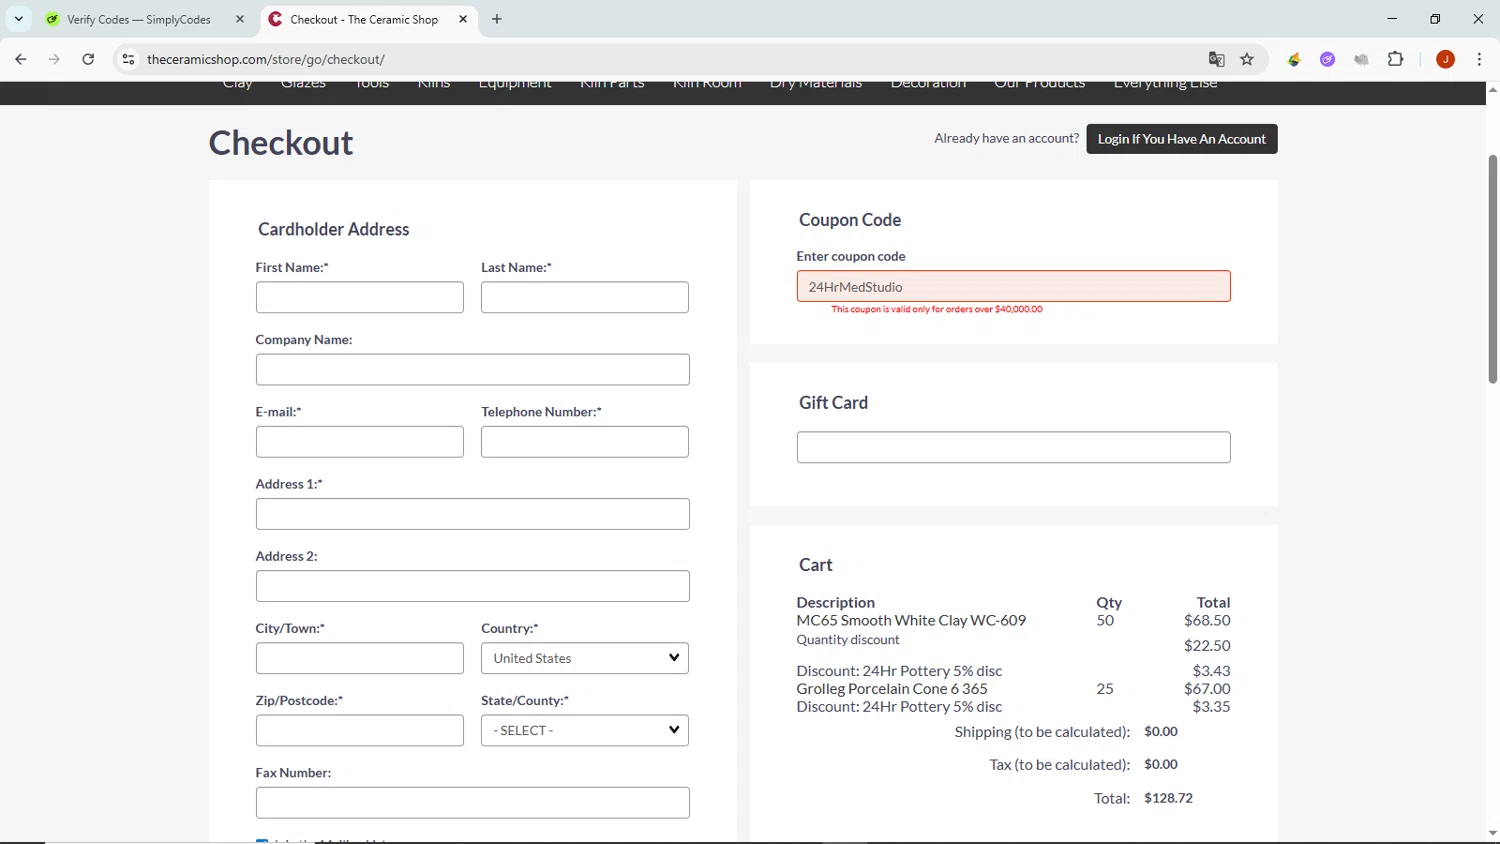Click the Gift Card input field
The width and height of the screenshot is (1500, 844).
[x=1014, y=447]
